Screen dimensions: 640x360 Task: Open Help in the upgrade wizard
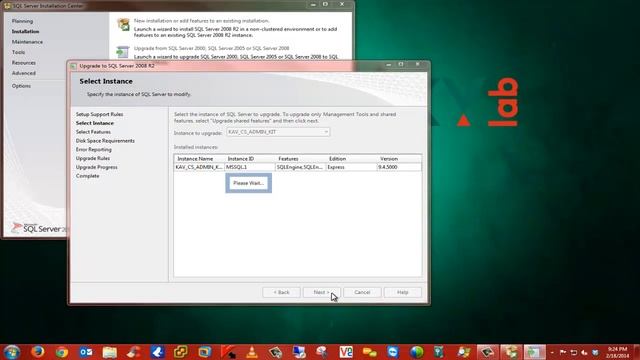pos(402,292)
